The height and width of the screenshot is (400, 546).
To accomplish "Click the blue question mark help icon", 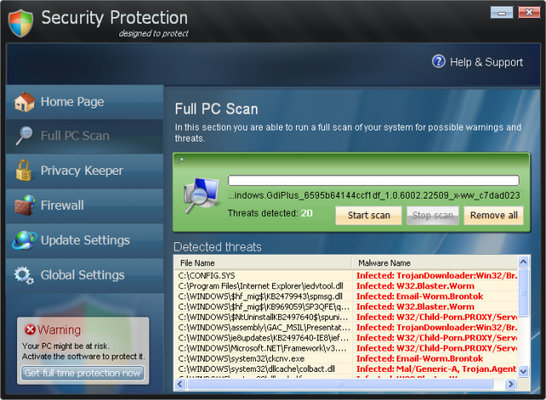I will [x=438, y=62].
